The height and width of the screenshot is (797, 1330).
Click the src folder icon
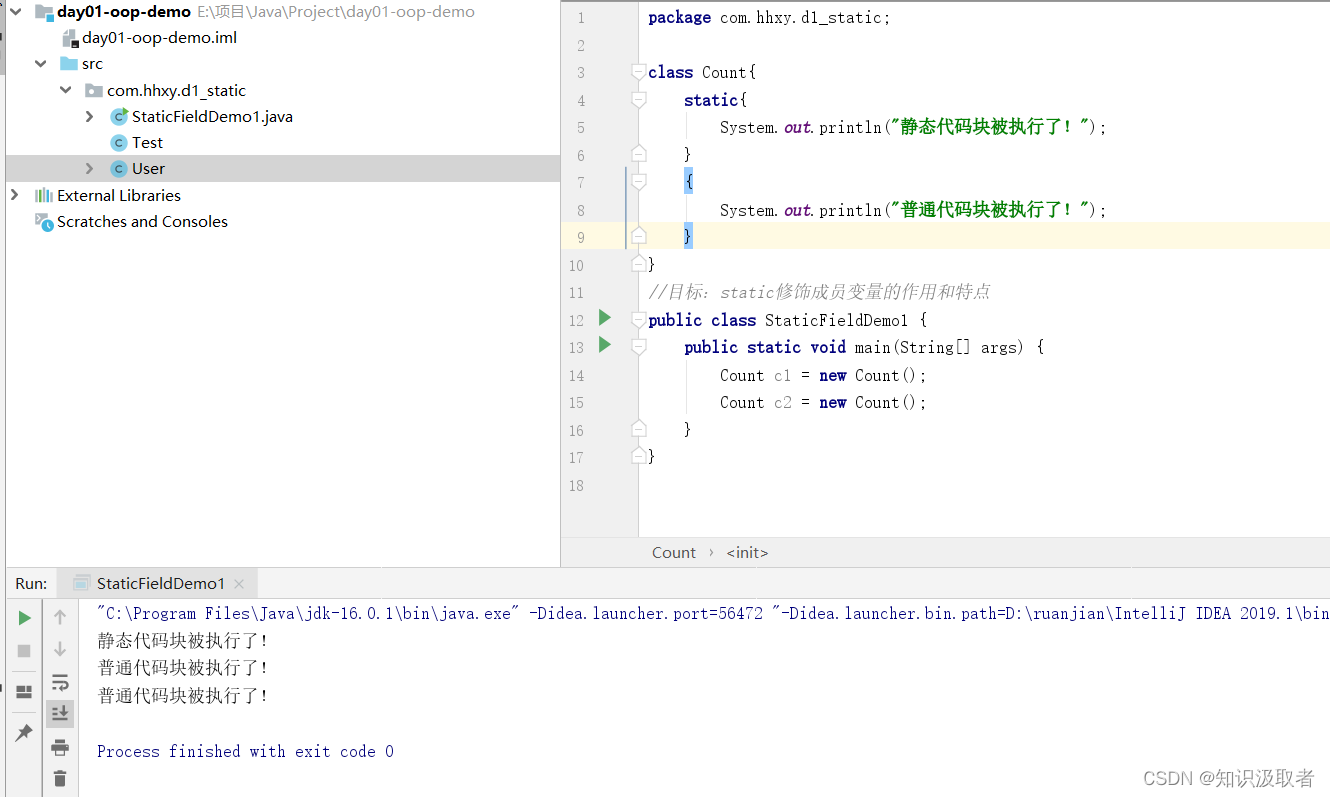(69, 63)
